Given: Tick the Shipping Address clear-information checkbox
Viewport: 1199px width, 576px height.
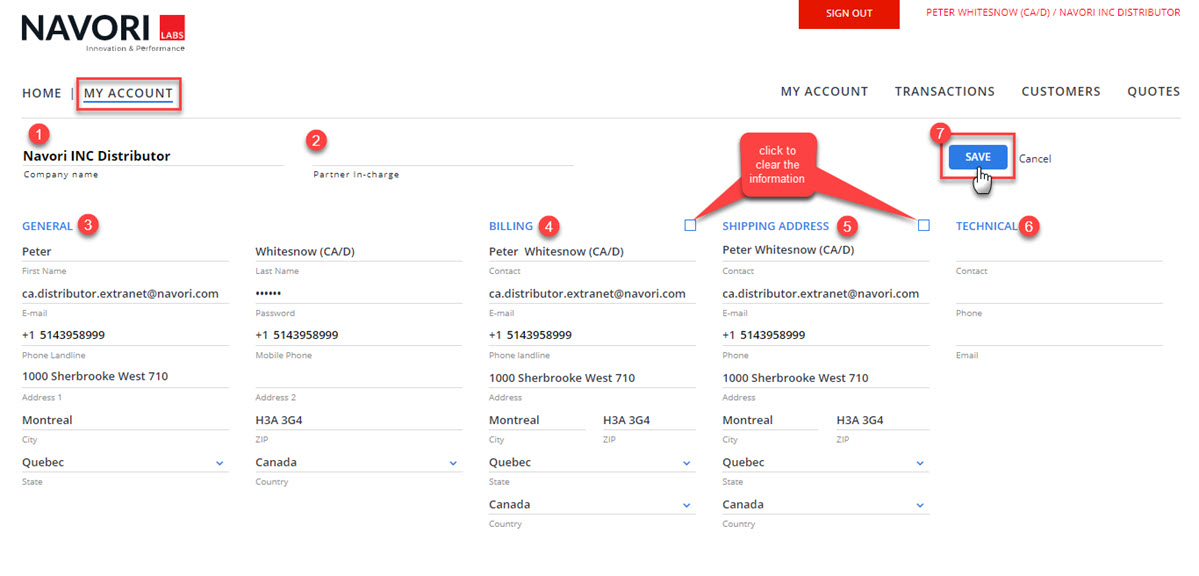Looking at the screenshot, I should (923, 226).
